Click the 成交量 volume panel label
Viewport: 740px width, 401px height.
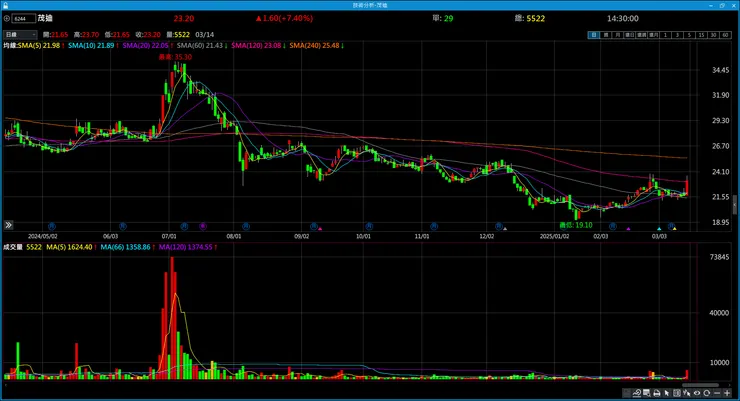point(13,247)
